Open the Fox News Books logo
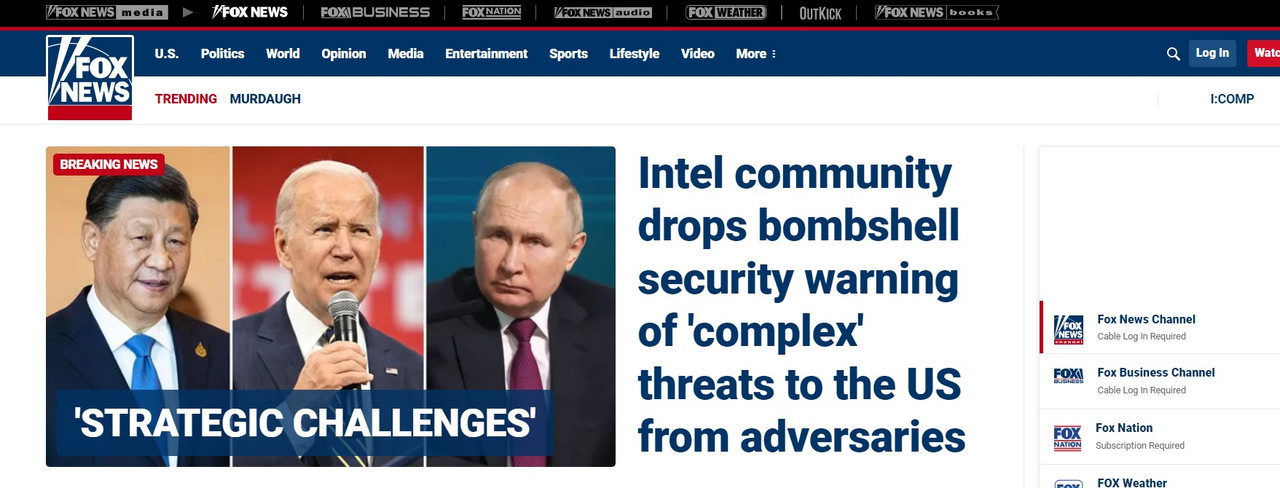The width and height of the screenshot is (1280, 488). point(936,13)
